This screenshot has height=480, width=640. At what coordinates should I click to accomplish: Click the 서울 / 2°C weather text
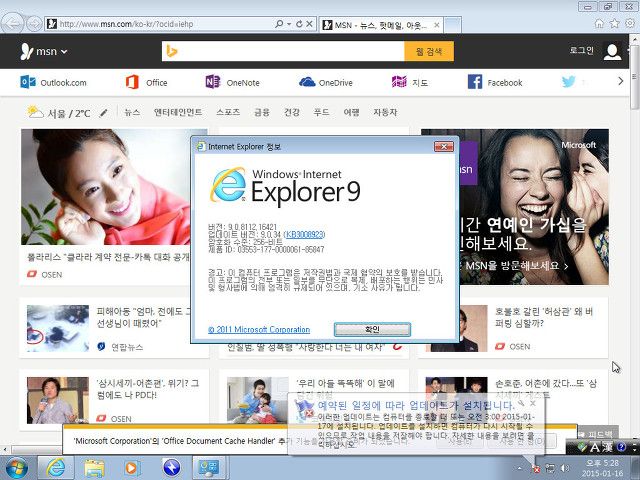(69, 113)
